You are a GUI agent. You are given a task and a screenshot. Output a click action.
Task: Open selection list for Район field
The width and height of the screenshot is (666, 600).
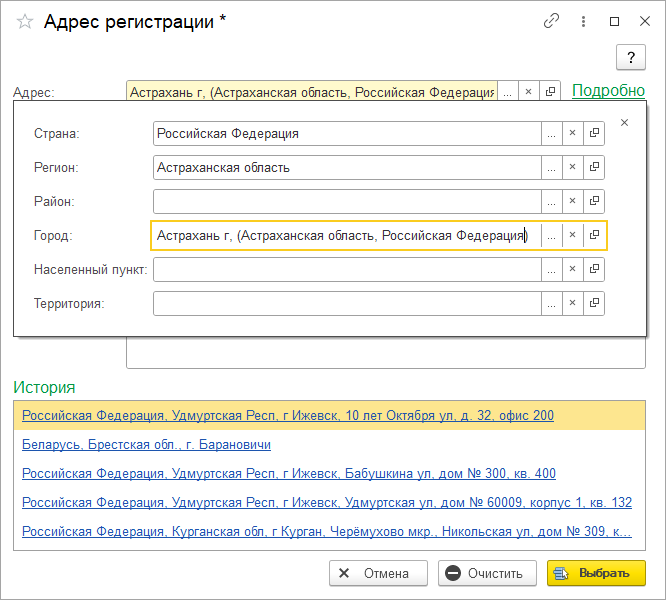(551, 201)
